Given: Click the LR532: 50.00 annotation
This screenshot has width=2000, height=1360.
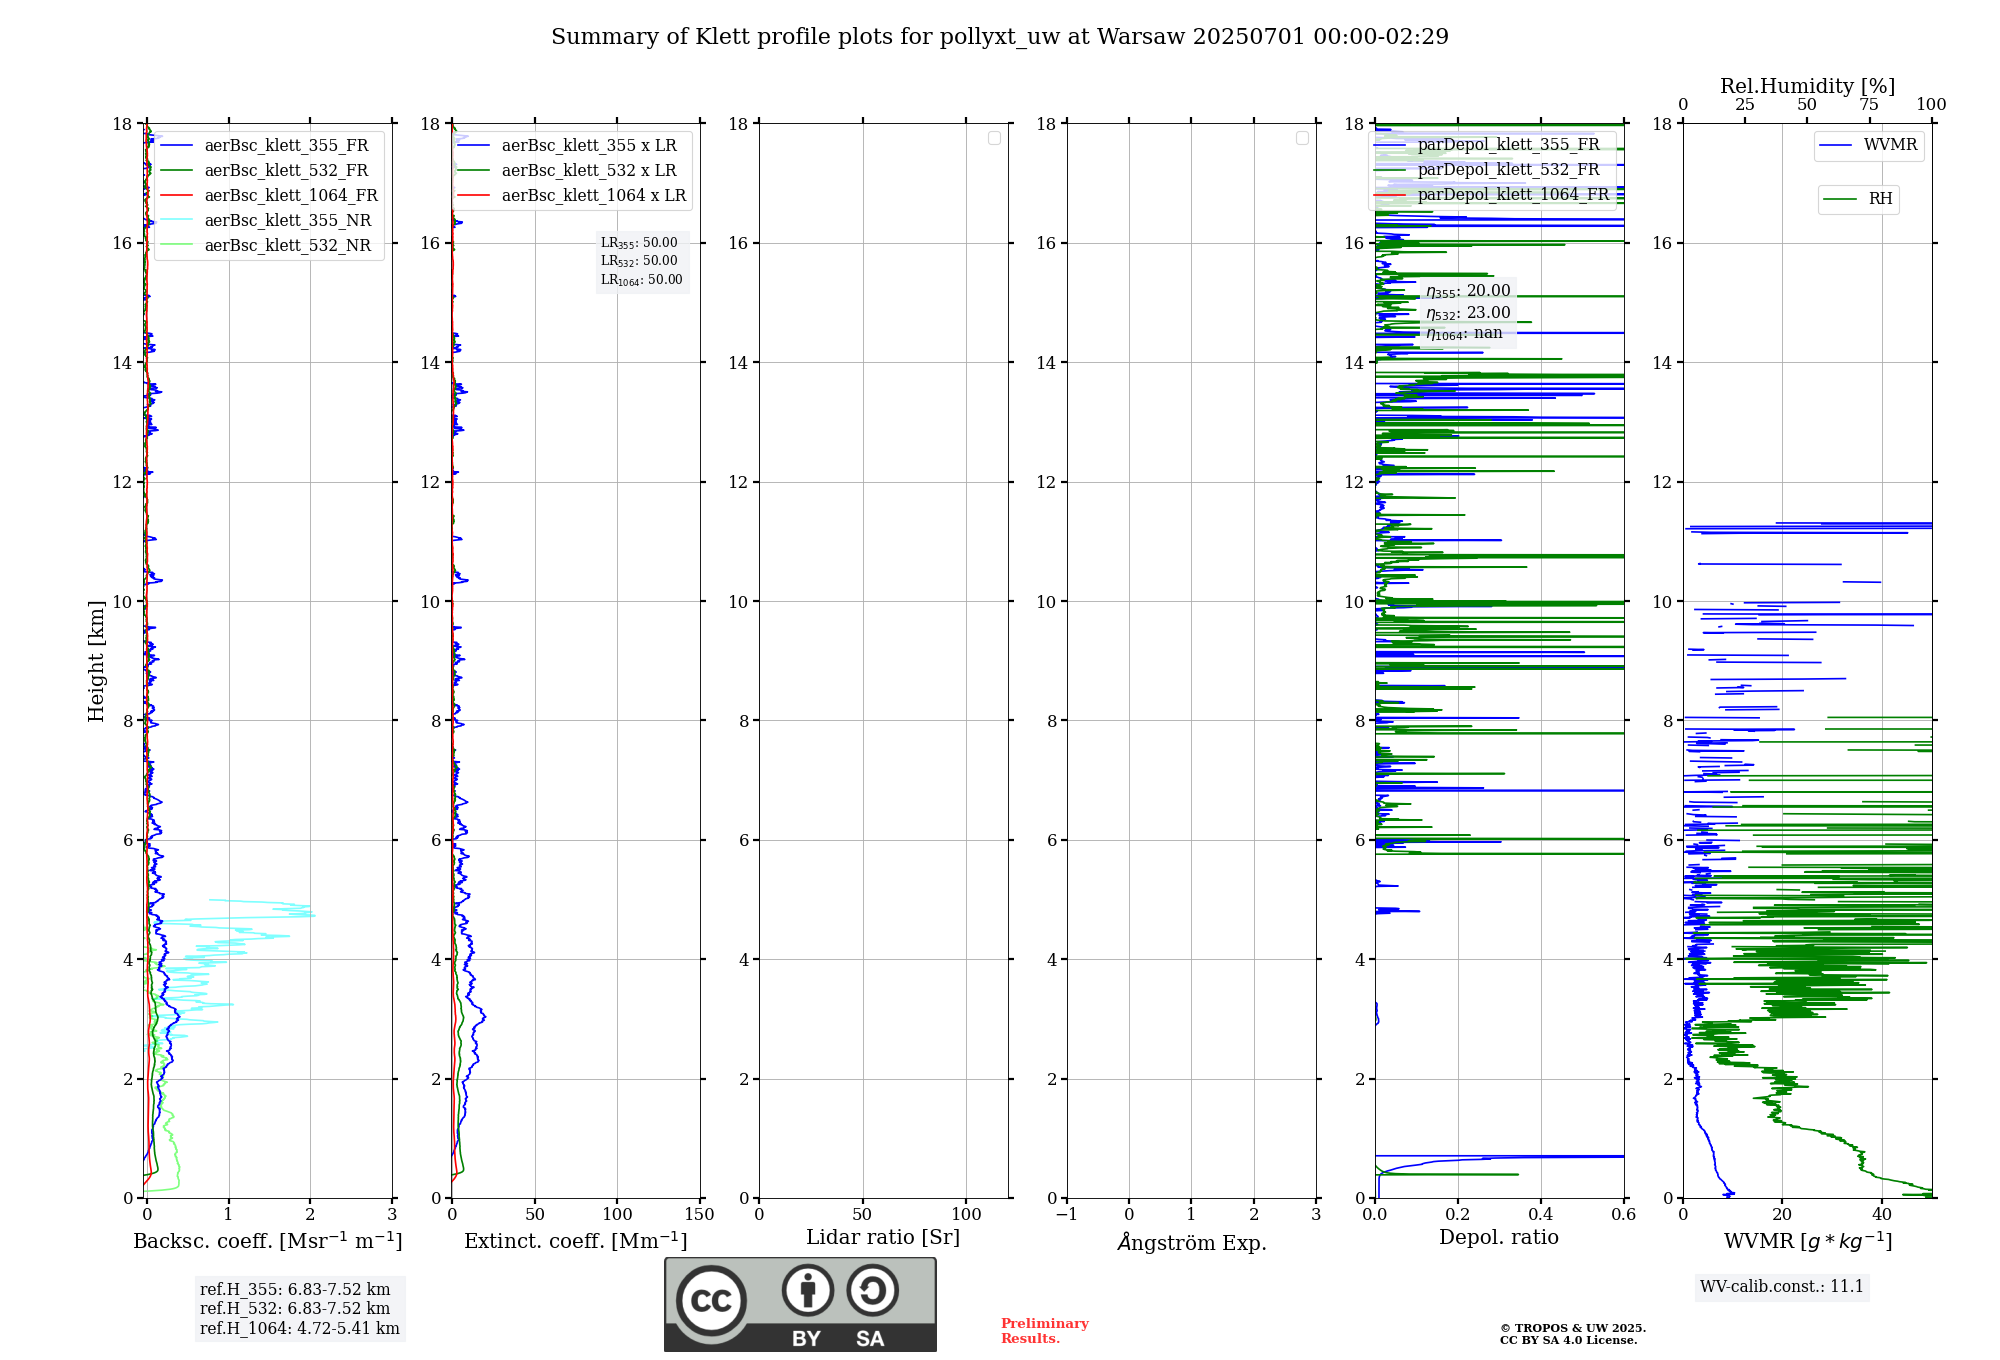Looking at the screenshot, I should 639,261.
